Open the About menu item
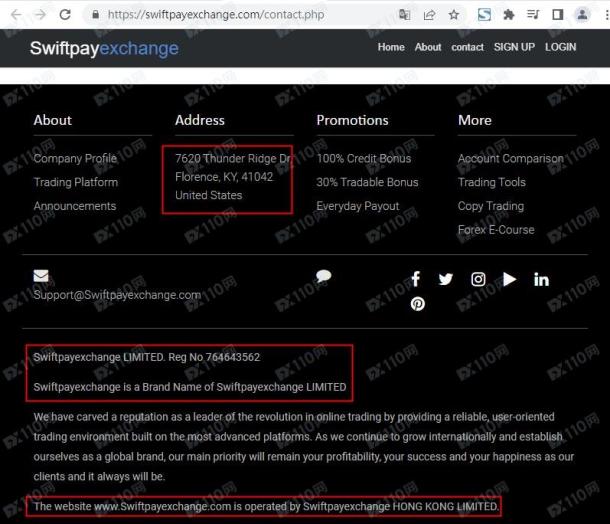The image size is (610, 524). coord(428,47)
